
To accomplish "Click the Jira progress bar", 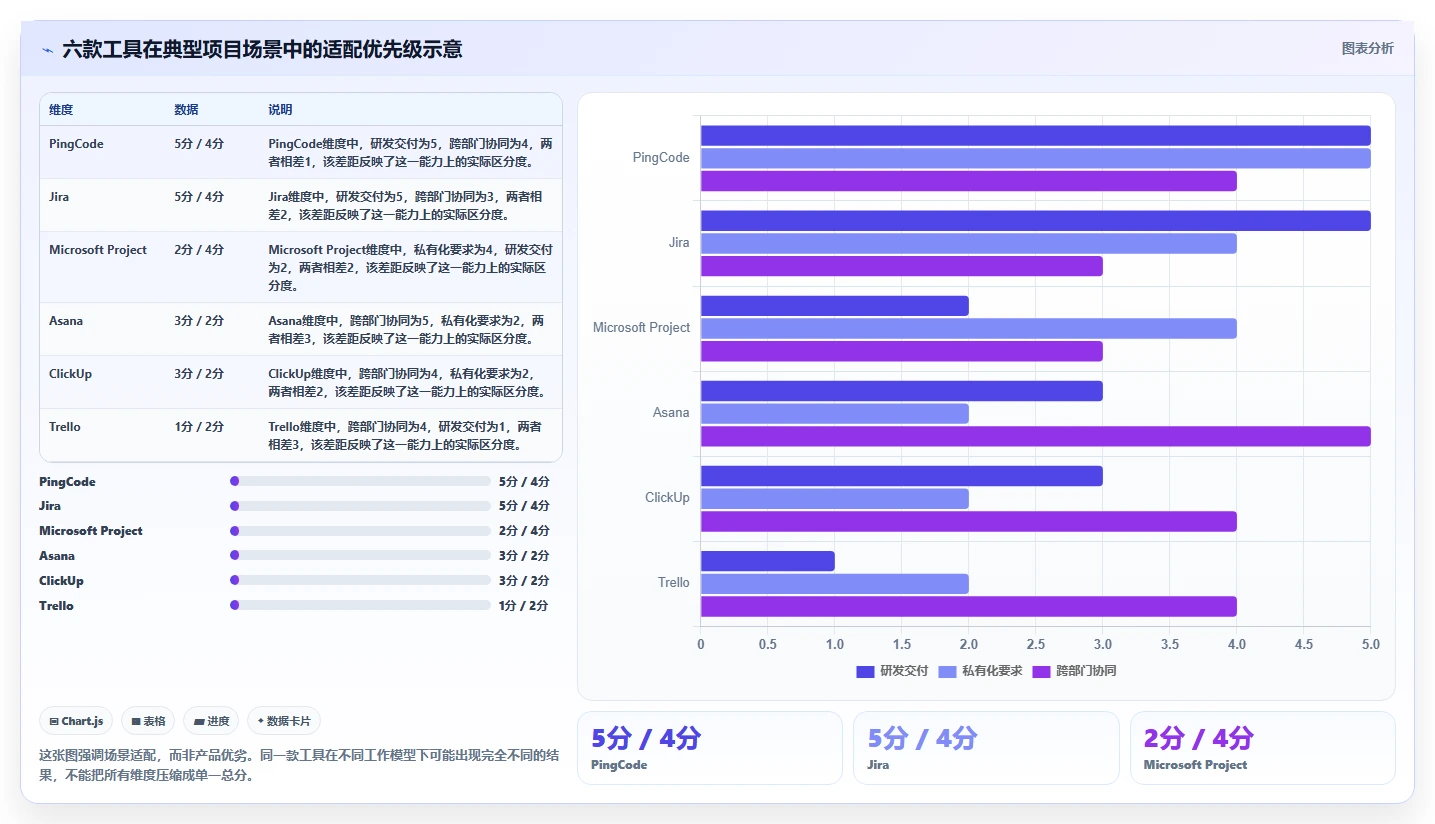I will tap(360, 506).
